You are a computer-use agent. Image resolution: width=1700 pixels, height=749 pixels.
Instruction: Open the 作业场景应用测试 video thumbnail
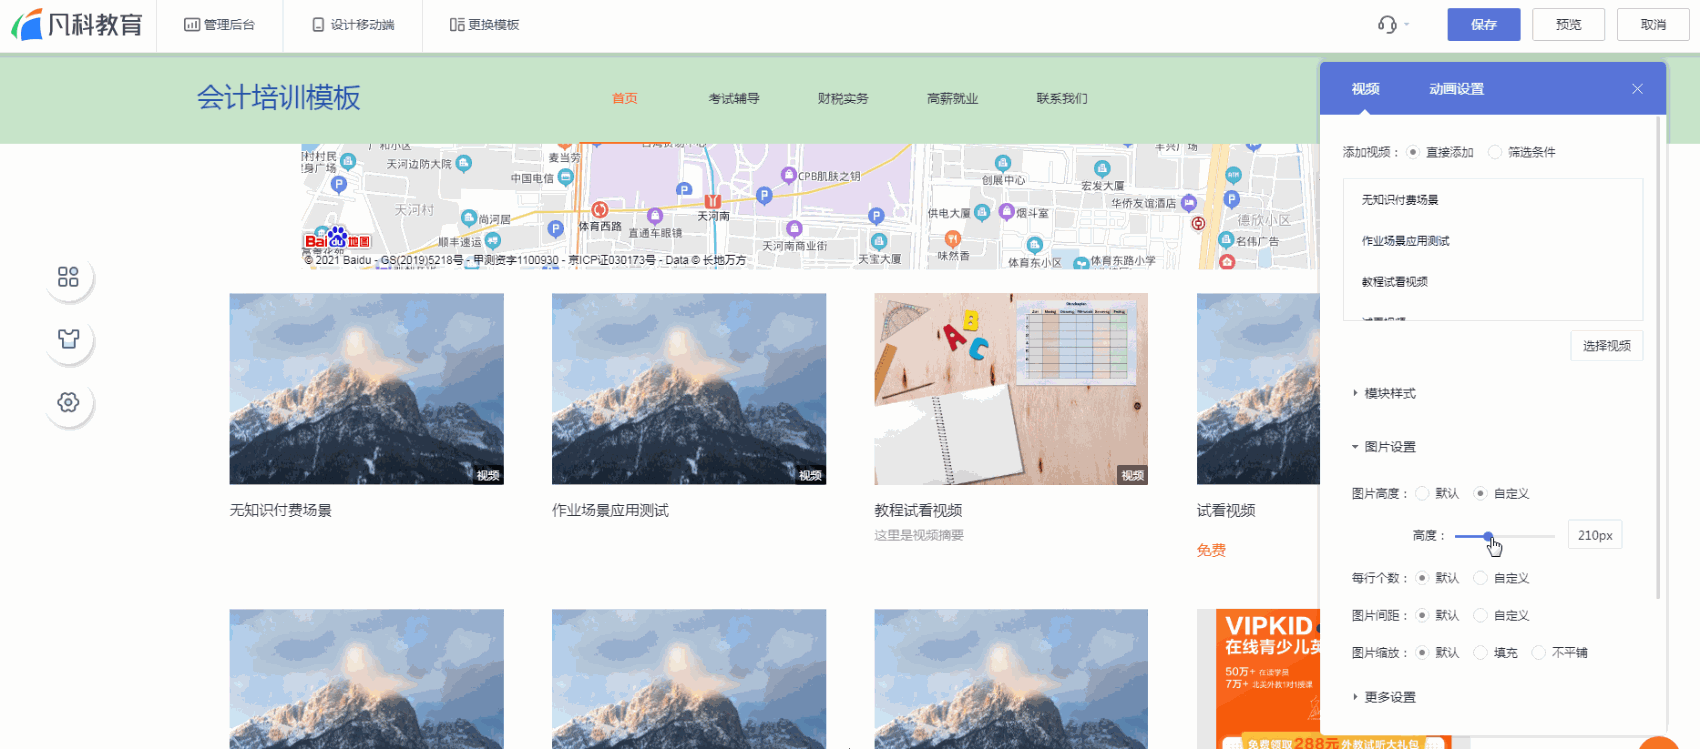pyautogui.click(x=689, y=389)
